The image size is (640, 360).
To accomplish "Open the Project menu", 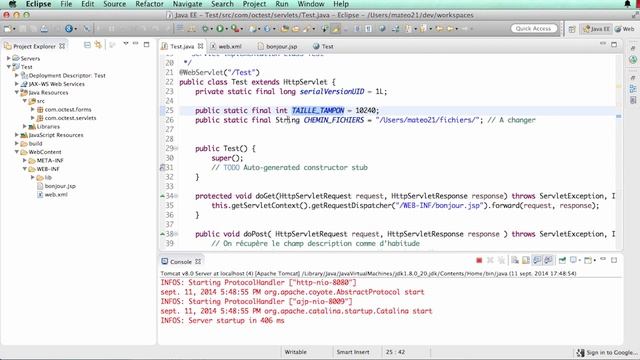I will (x=254, y=4).
